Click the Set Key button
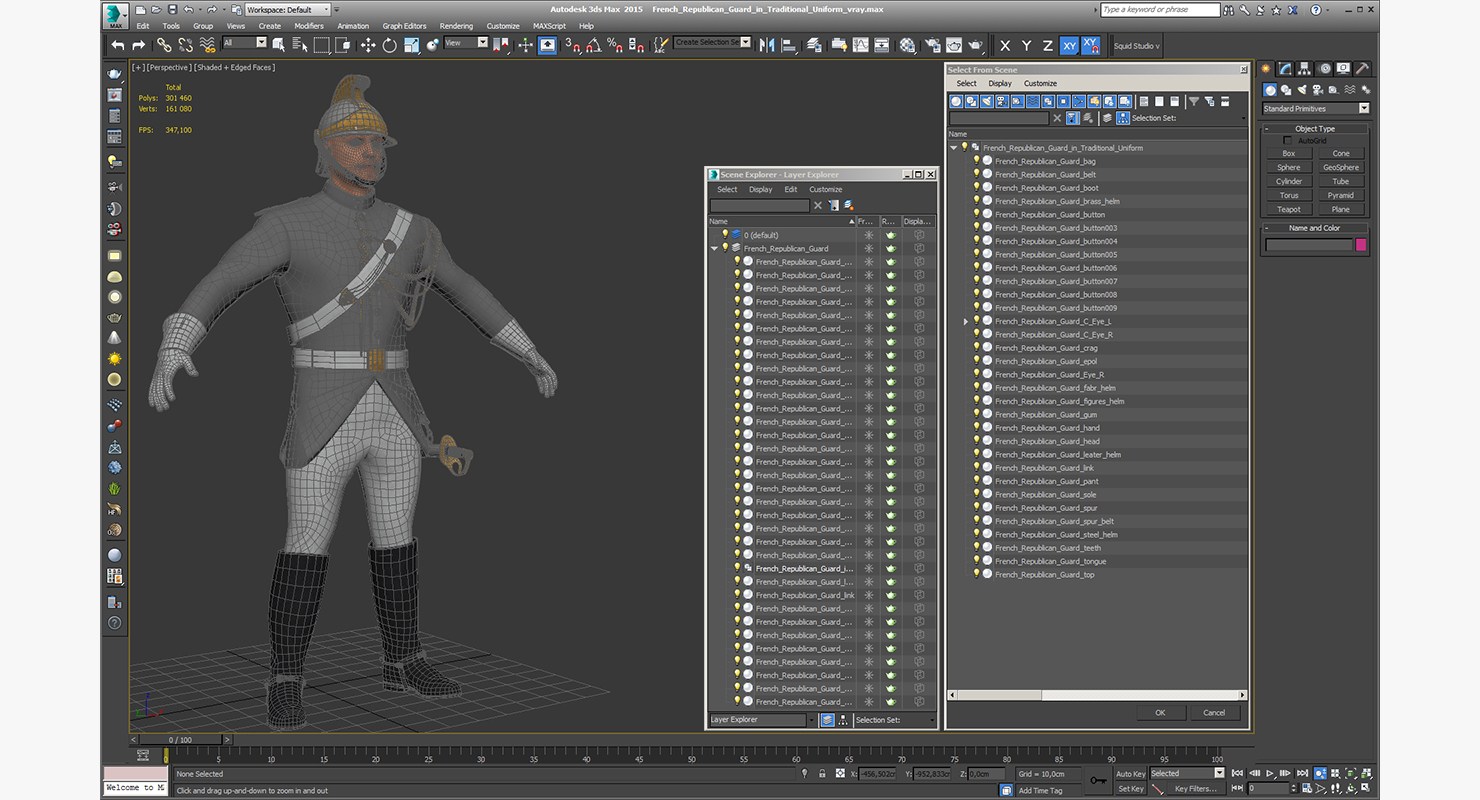This screenshot has width=1480, height=800. [x=1130, y=789]
